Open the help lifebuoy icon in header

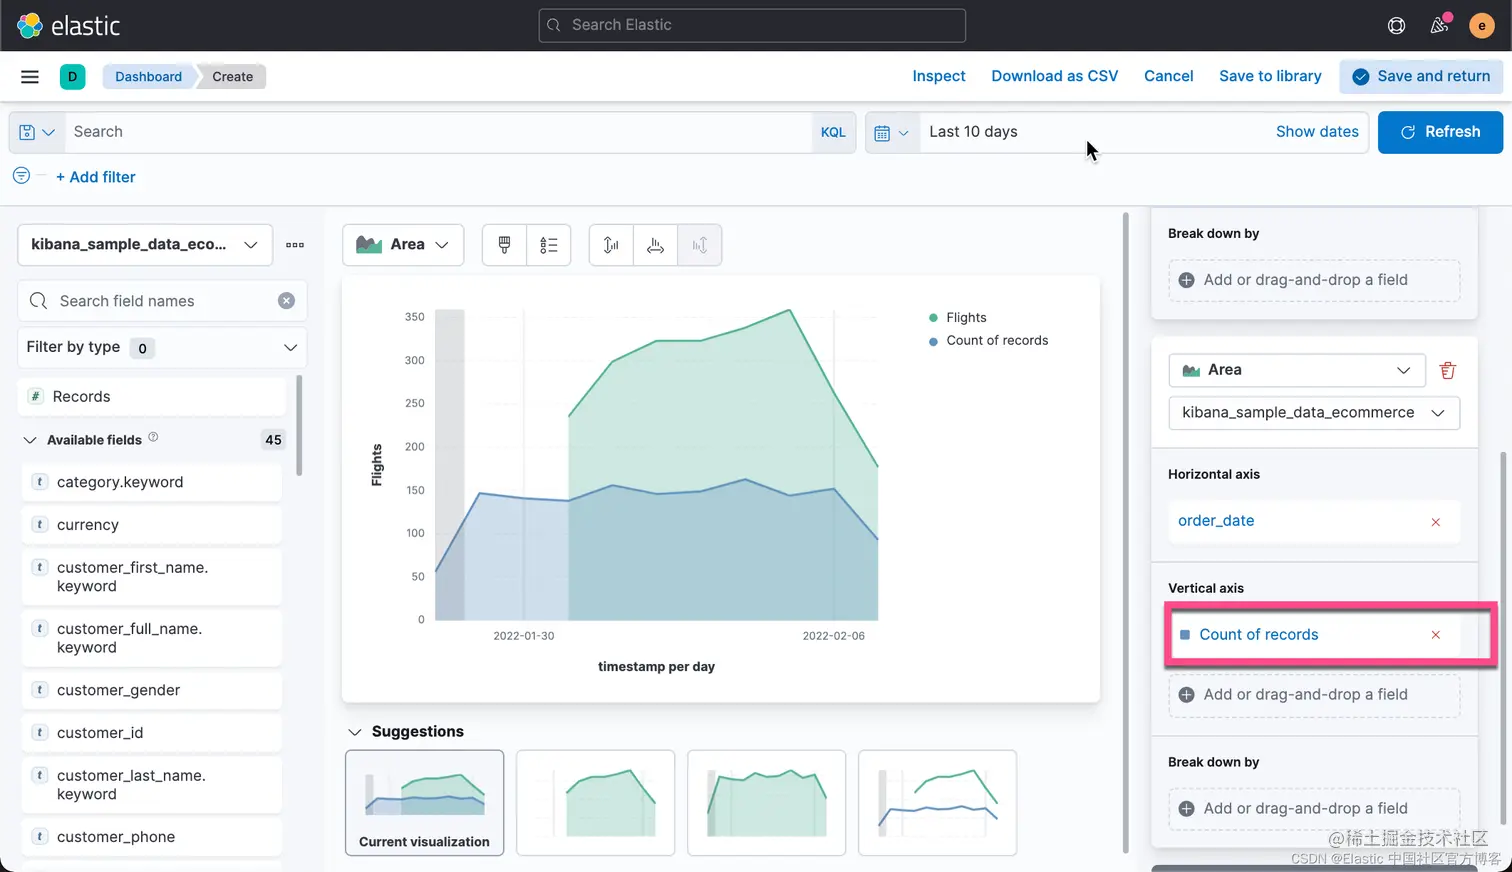pyautogui.click(x=1396, y=26)
